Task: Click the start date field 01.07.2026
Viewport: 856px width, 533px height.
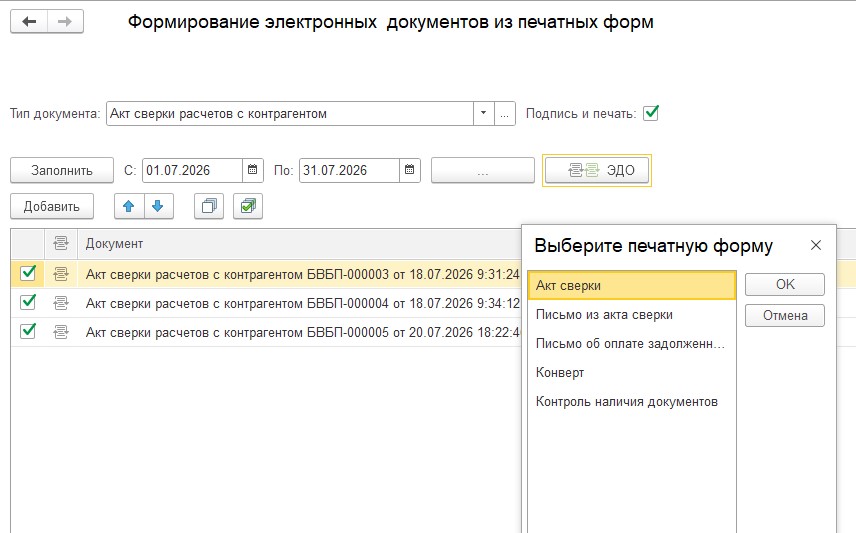Action: tap(192, 170)
